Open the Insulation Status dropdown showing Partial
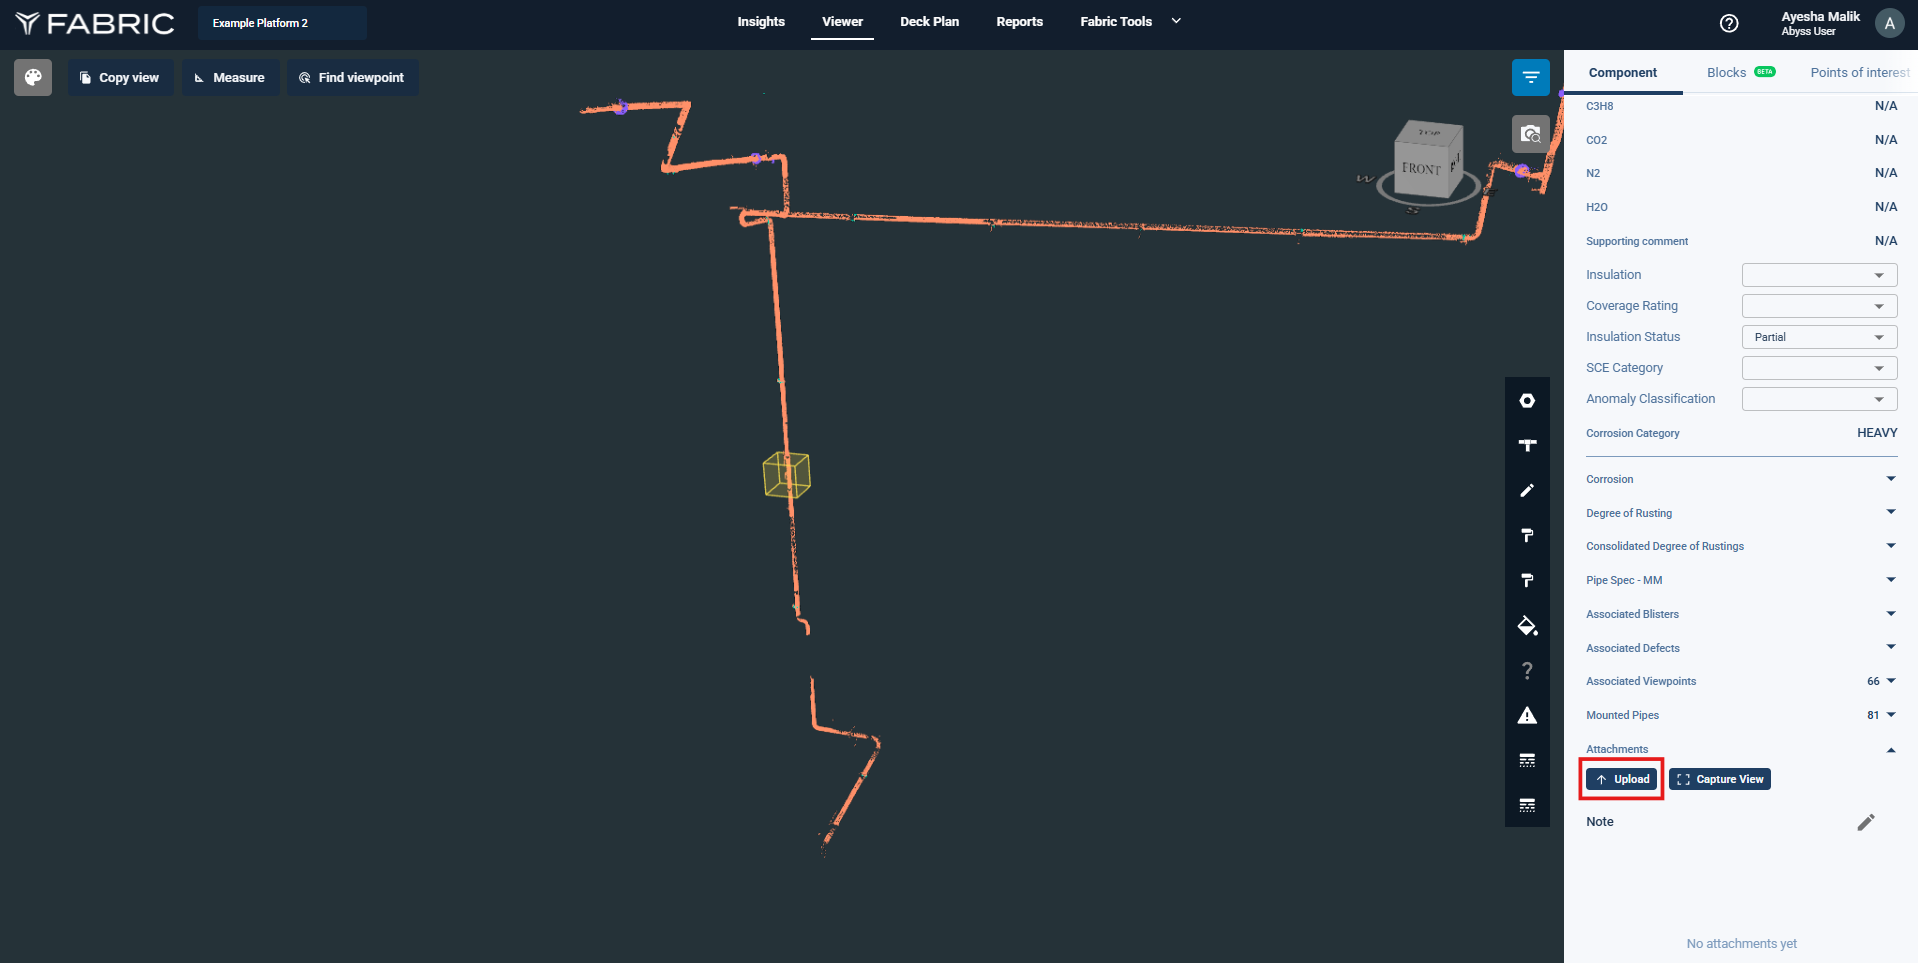 (1818, 337)
